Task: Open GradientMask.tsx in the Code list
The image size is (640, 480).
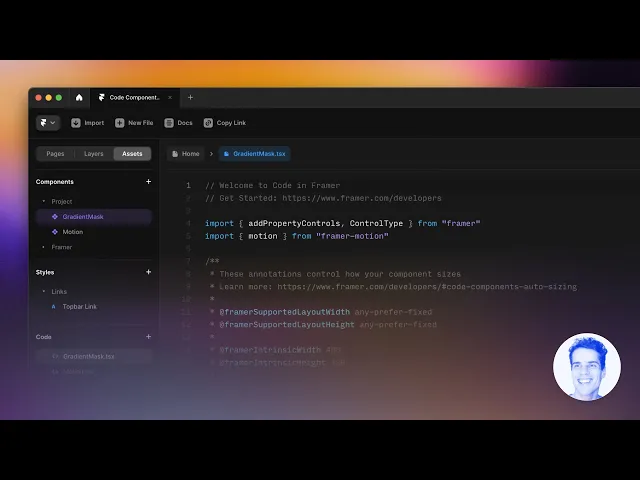Action: tap(94, 356)
